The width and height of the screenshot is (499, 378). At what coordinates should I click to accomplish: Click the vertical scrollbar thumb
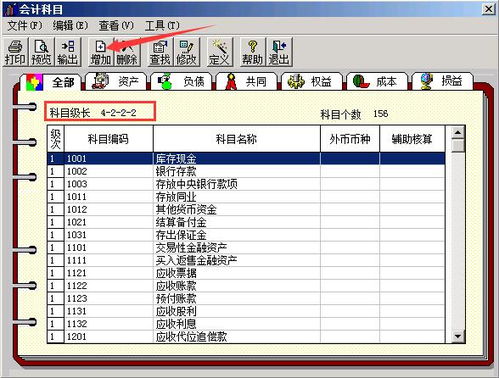pos(458,145)
